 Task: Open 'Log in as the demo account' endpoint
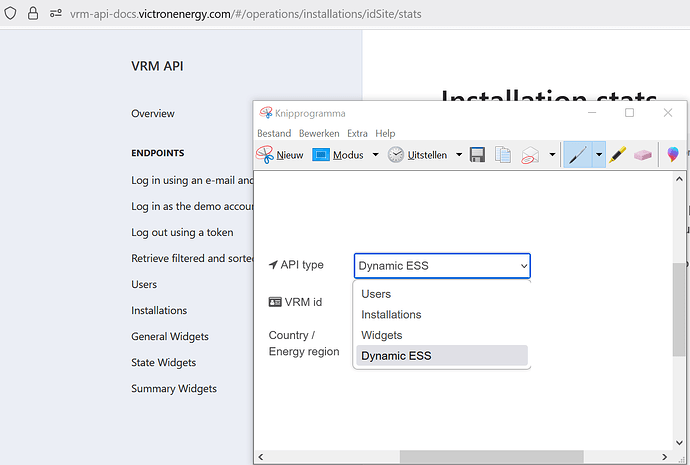point(192,206)
